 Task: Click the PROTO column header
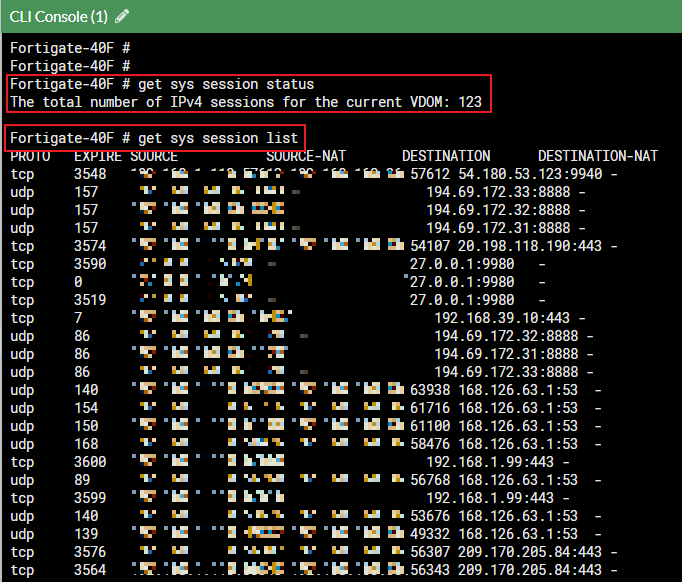click(30, 156)
